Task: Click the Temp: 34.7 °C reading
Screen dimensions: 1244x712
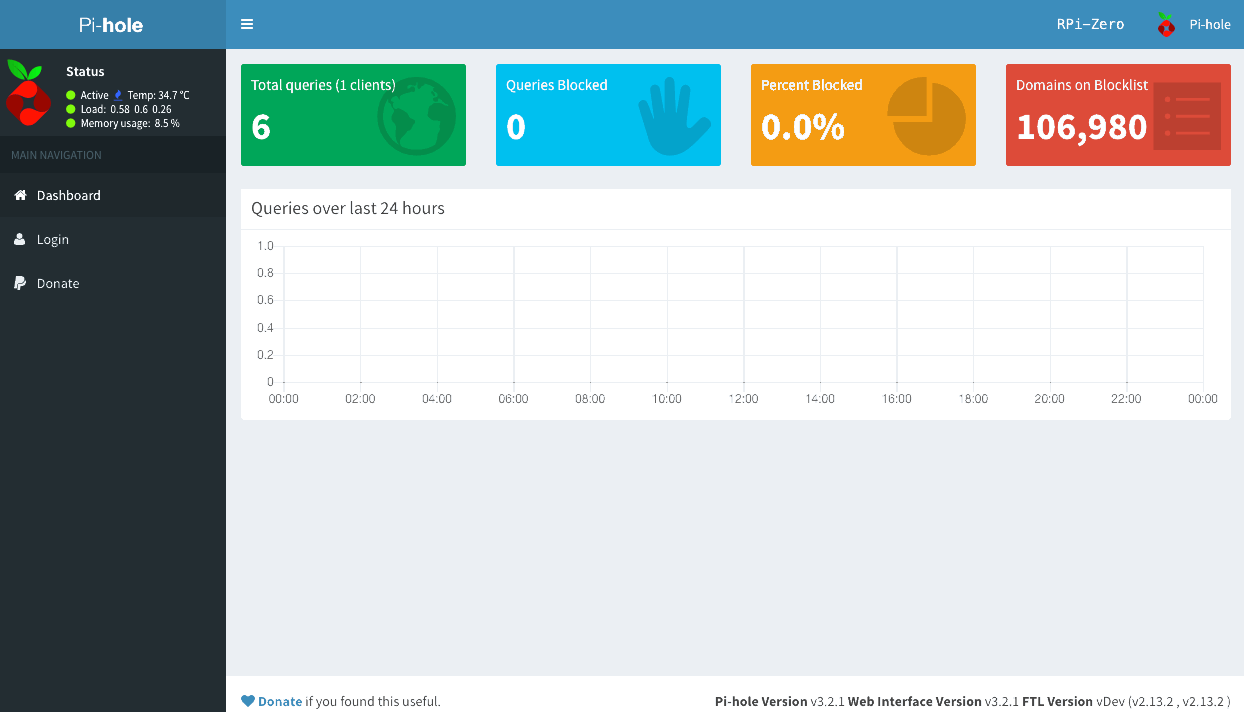Action: click(158, 95)
